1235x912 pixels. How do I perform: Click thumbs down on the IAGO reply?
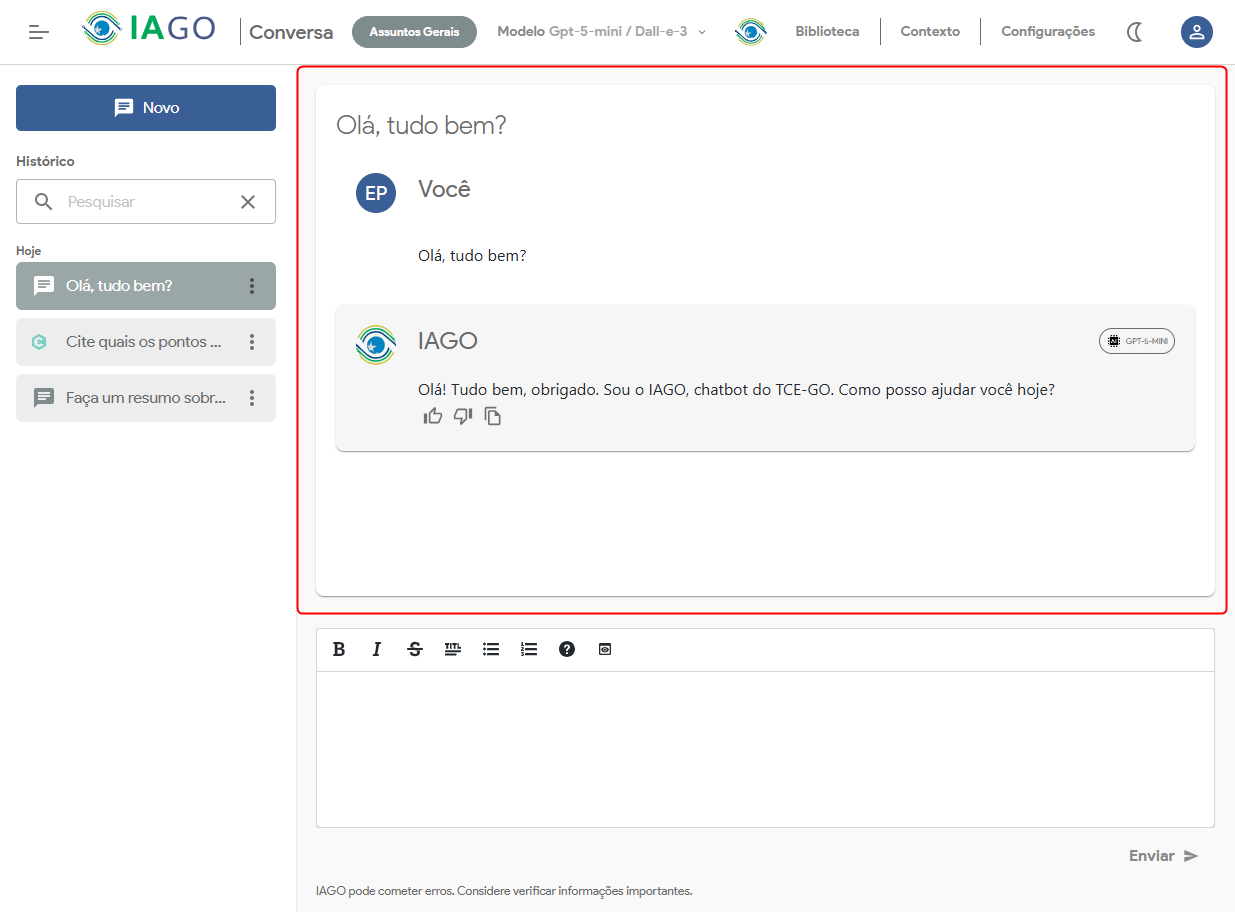point(463,416)
